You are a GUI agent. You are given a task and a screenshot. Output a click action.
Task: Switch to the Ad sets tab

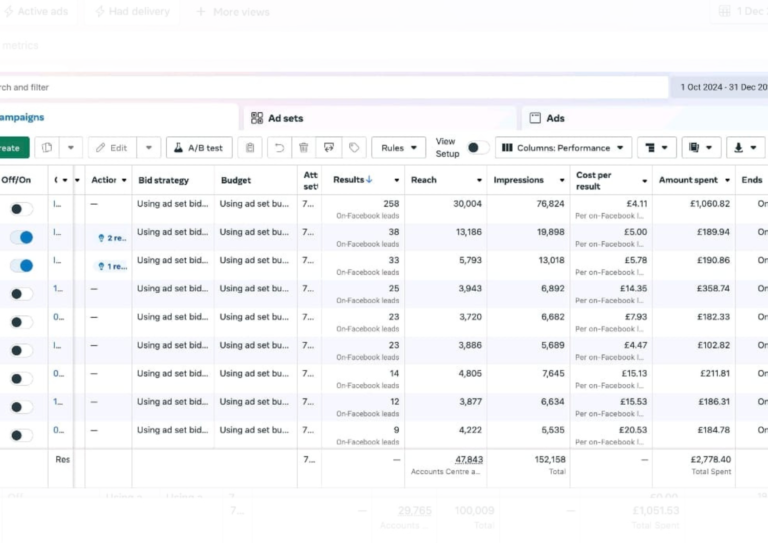click(x=285, y=118)
